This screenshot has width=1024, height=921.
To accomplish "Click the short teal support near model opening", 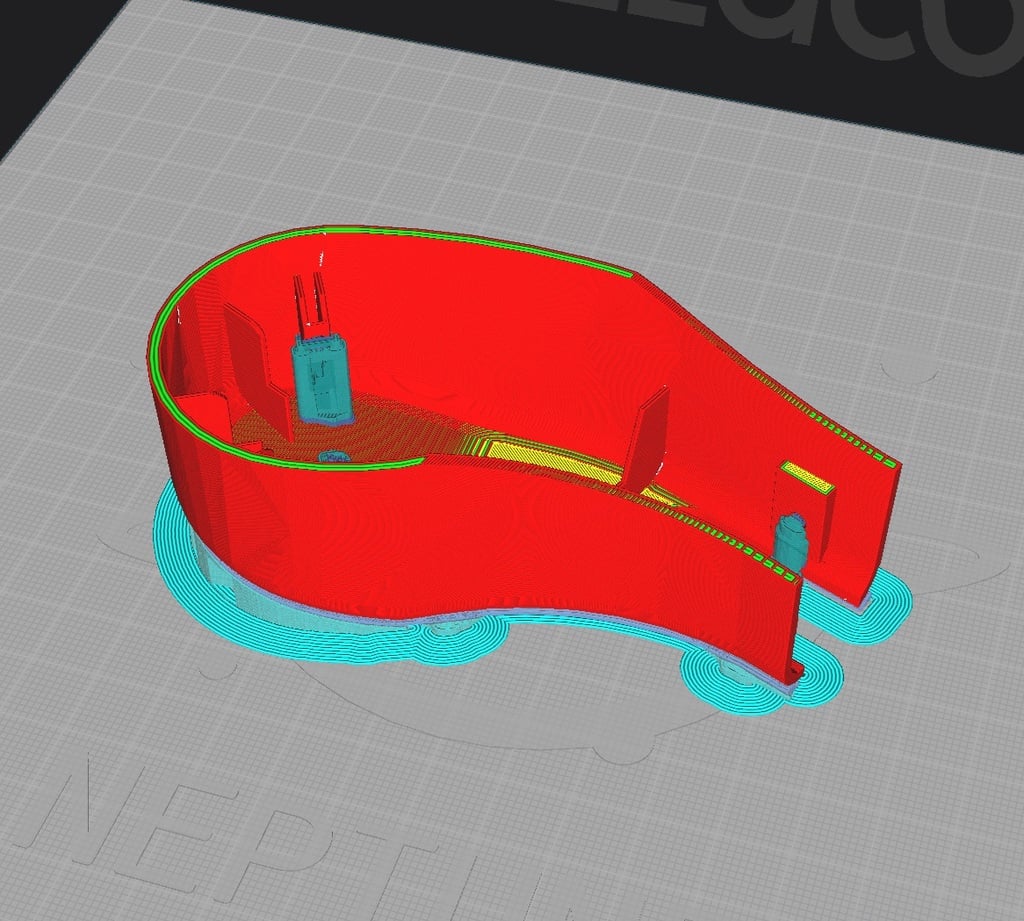I will 791,544.
